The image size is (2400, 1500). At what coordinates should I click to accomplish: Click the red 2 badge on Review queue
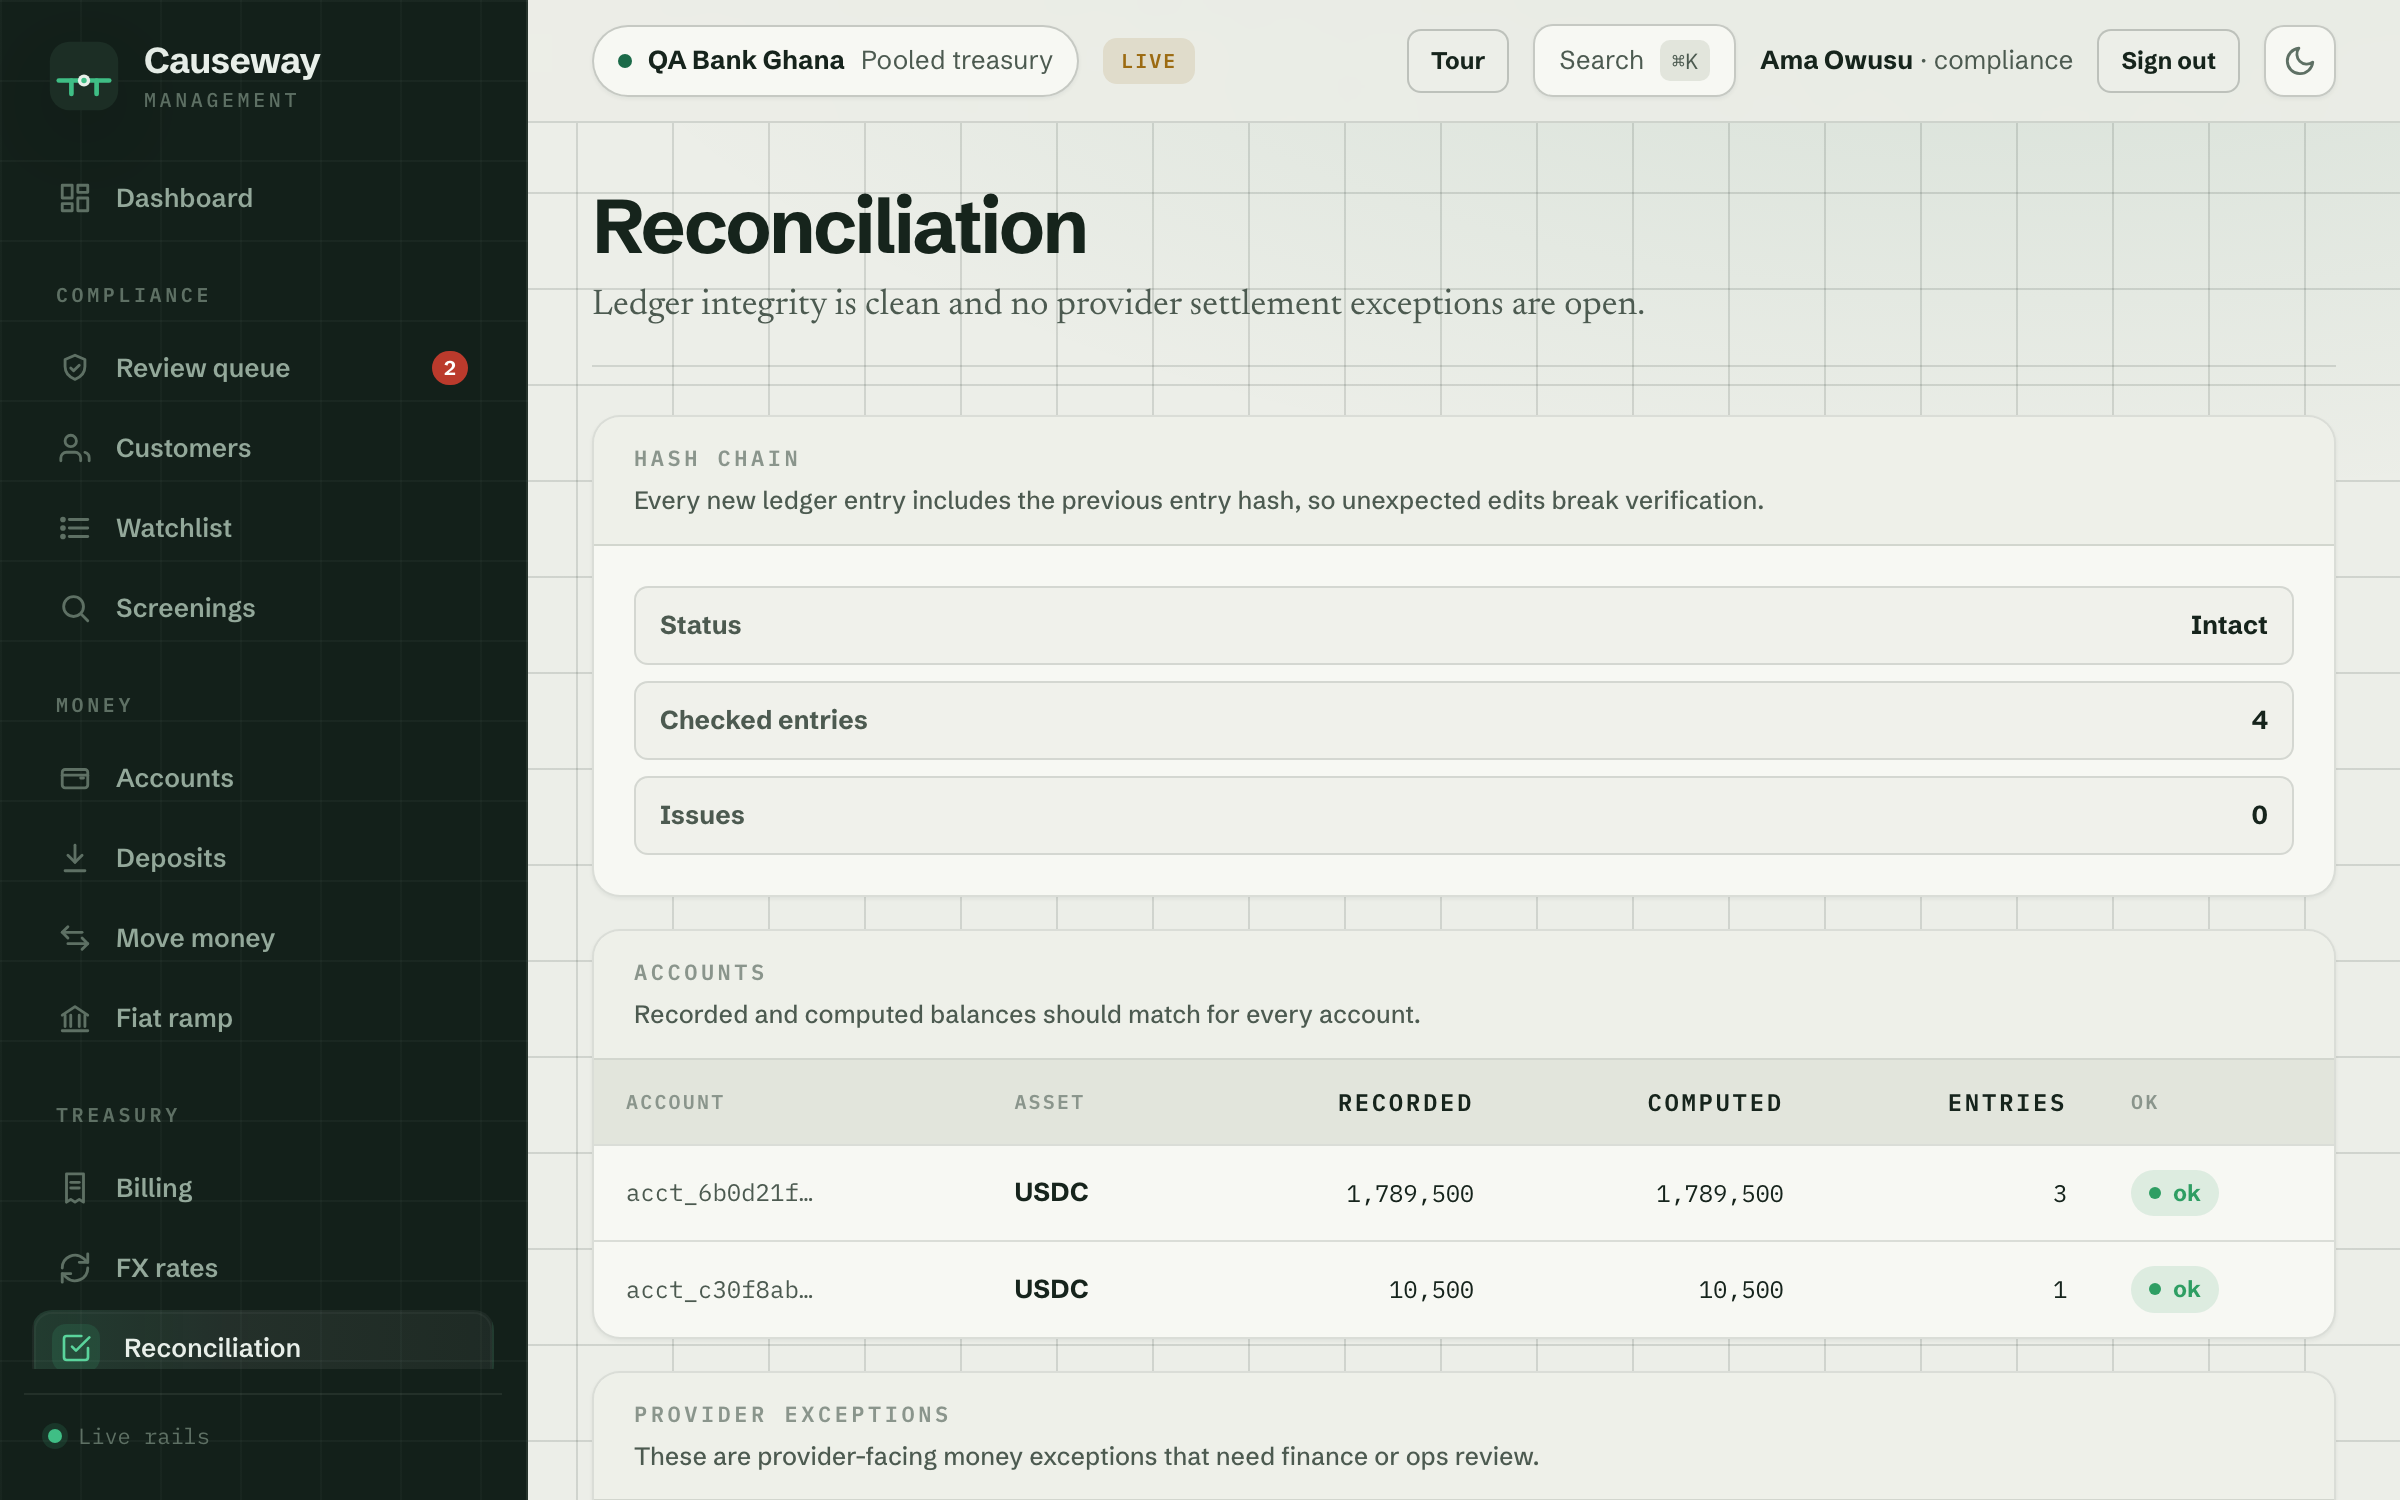pyautogui.click(x=450, y=368)
